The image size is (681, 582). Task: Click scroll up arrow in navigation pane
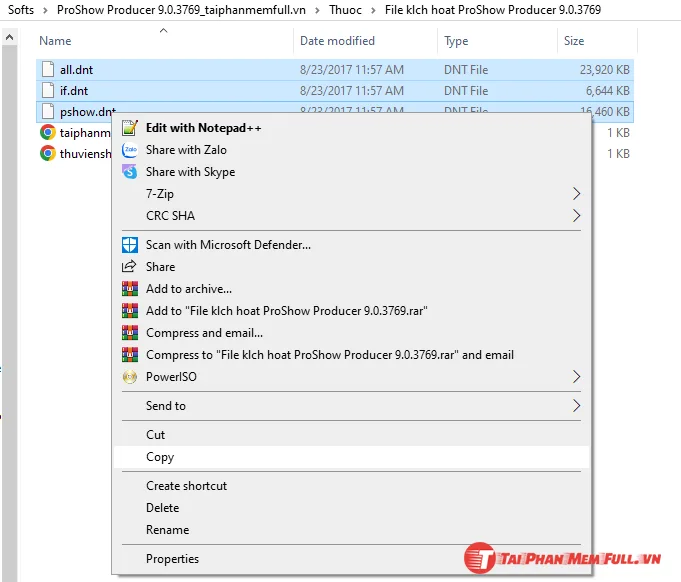pos(9,38)
